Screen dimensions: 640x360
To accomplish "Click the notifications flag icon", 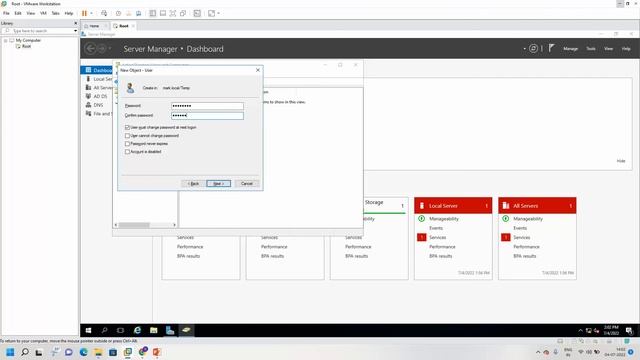I will (x=551, y=49).
